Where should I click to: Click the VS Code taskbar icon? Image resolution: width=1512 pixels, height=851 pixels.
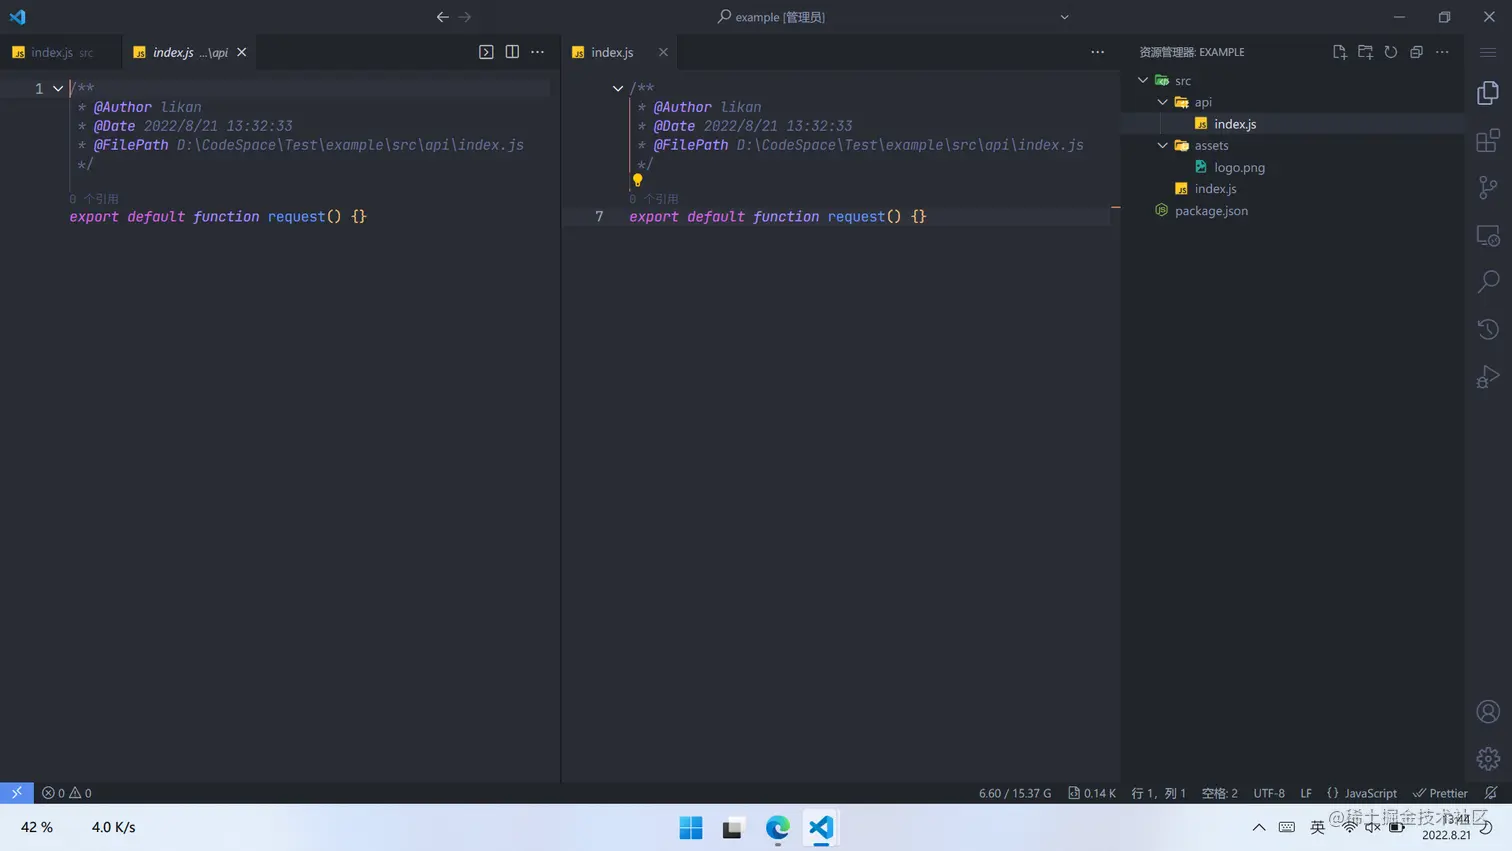pos(820,828)
